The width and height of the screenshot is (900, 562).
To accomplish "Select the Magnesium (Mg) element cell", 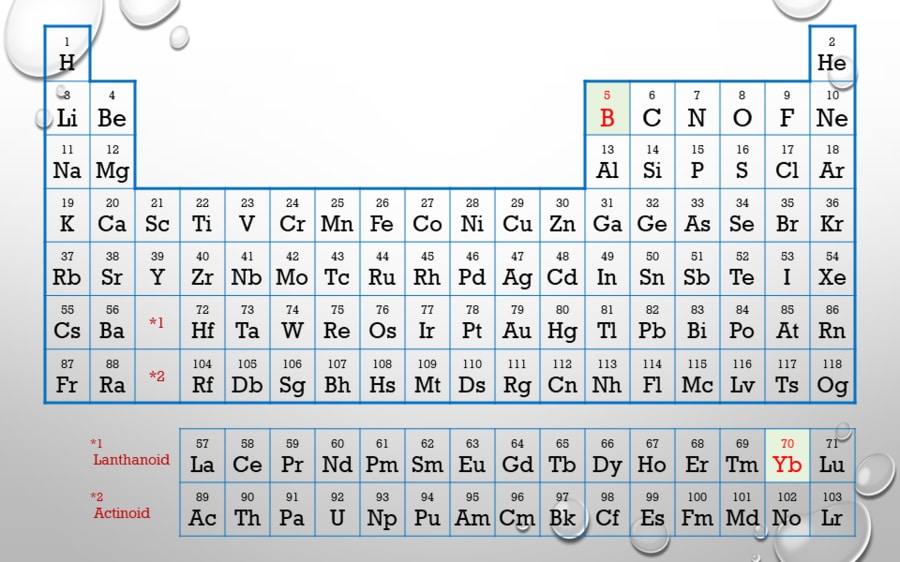I will pyautogui.click(x=112, y=161).
